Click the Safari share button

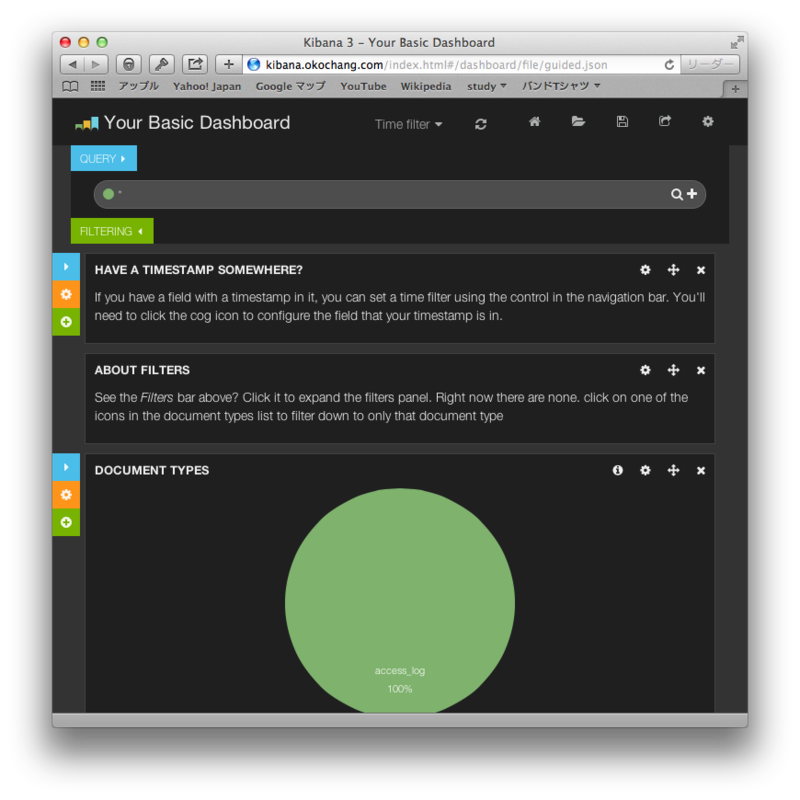click(x=195, y=64)
